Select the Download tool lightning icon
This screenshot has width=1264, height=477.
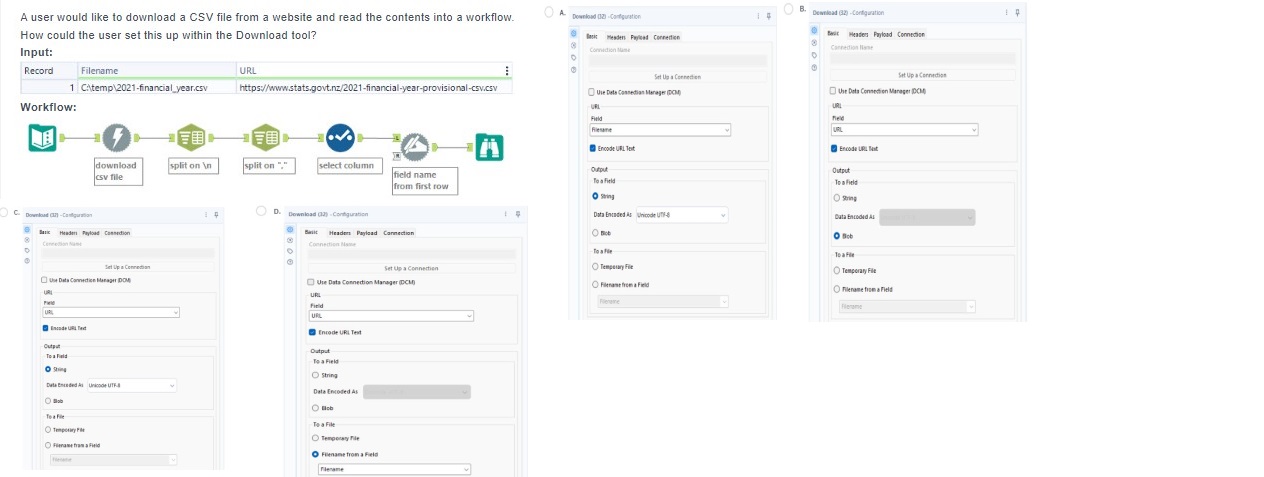[x=117, y=137]
